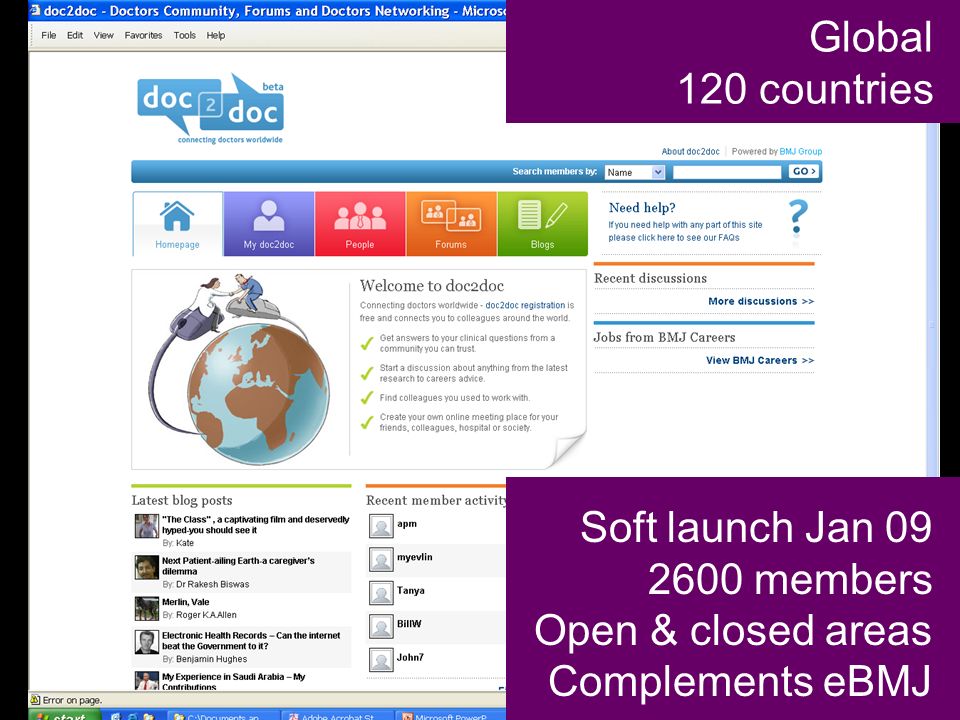960x720 pixels.
Task: Open the File menu
Action: [x=48, y=36]
